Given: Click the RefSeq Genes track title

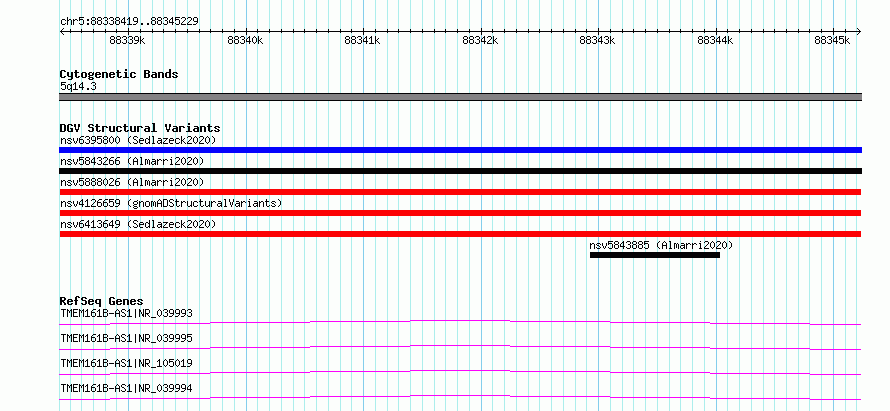Looking at the screenshot, I should click(102, 301).
